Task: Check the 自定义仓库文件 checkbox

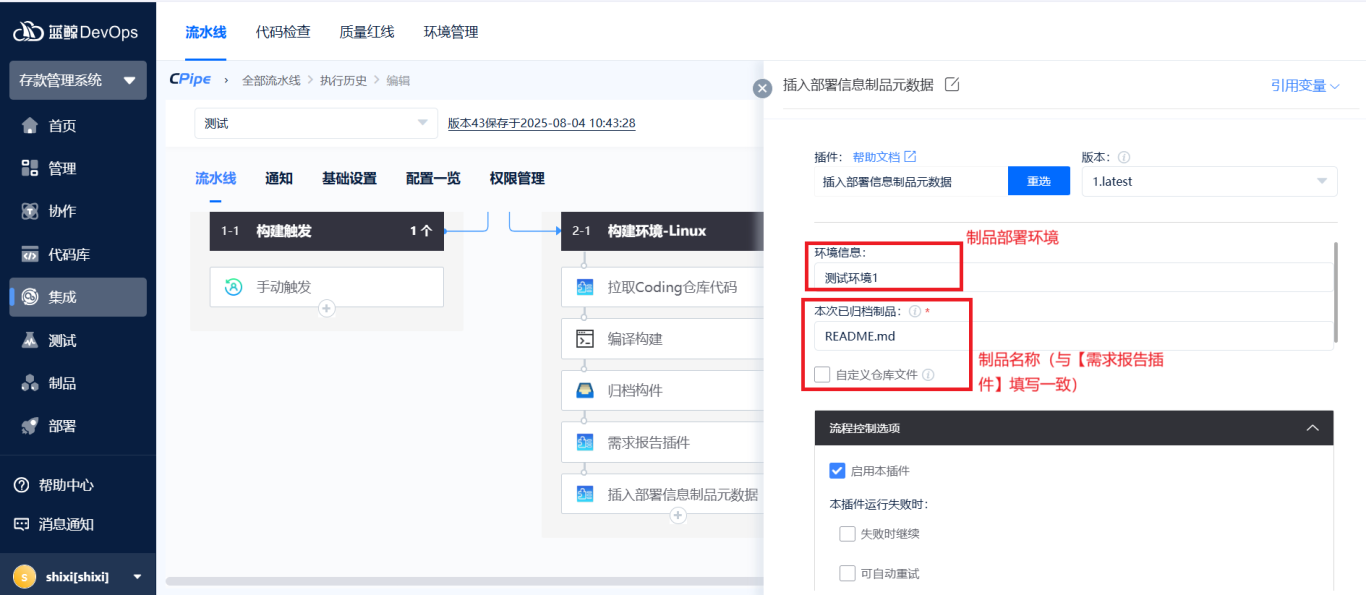Action: point(822,374)
